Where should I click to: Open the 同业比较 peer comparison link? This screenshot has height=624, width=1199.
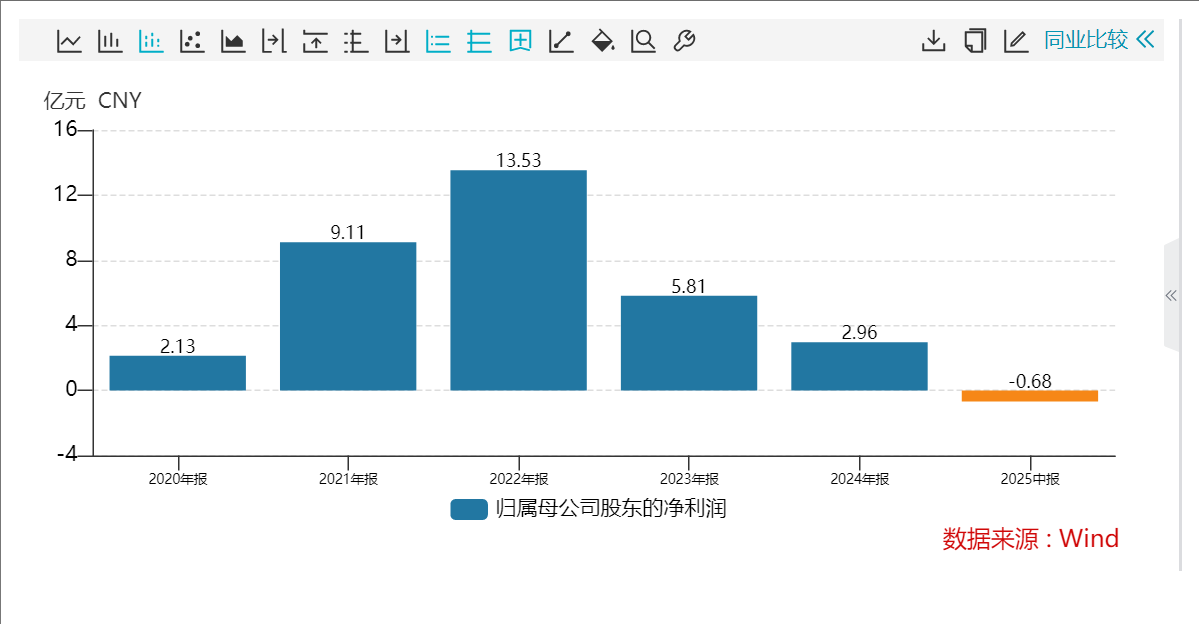(x=1086, y=40)
